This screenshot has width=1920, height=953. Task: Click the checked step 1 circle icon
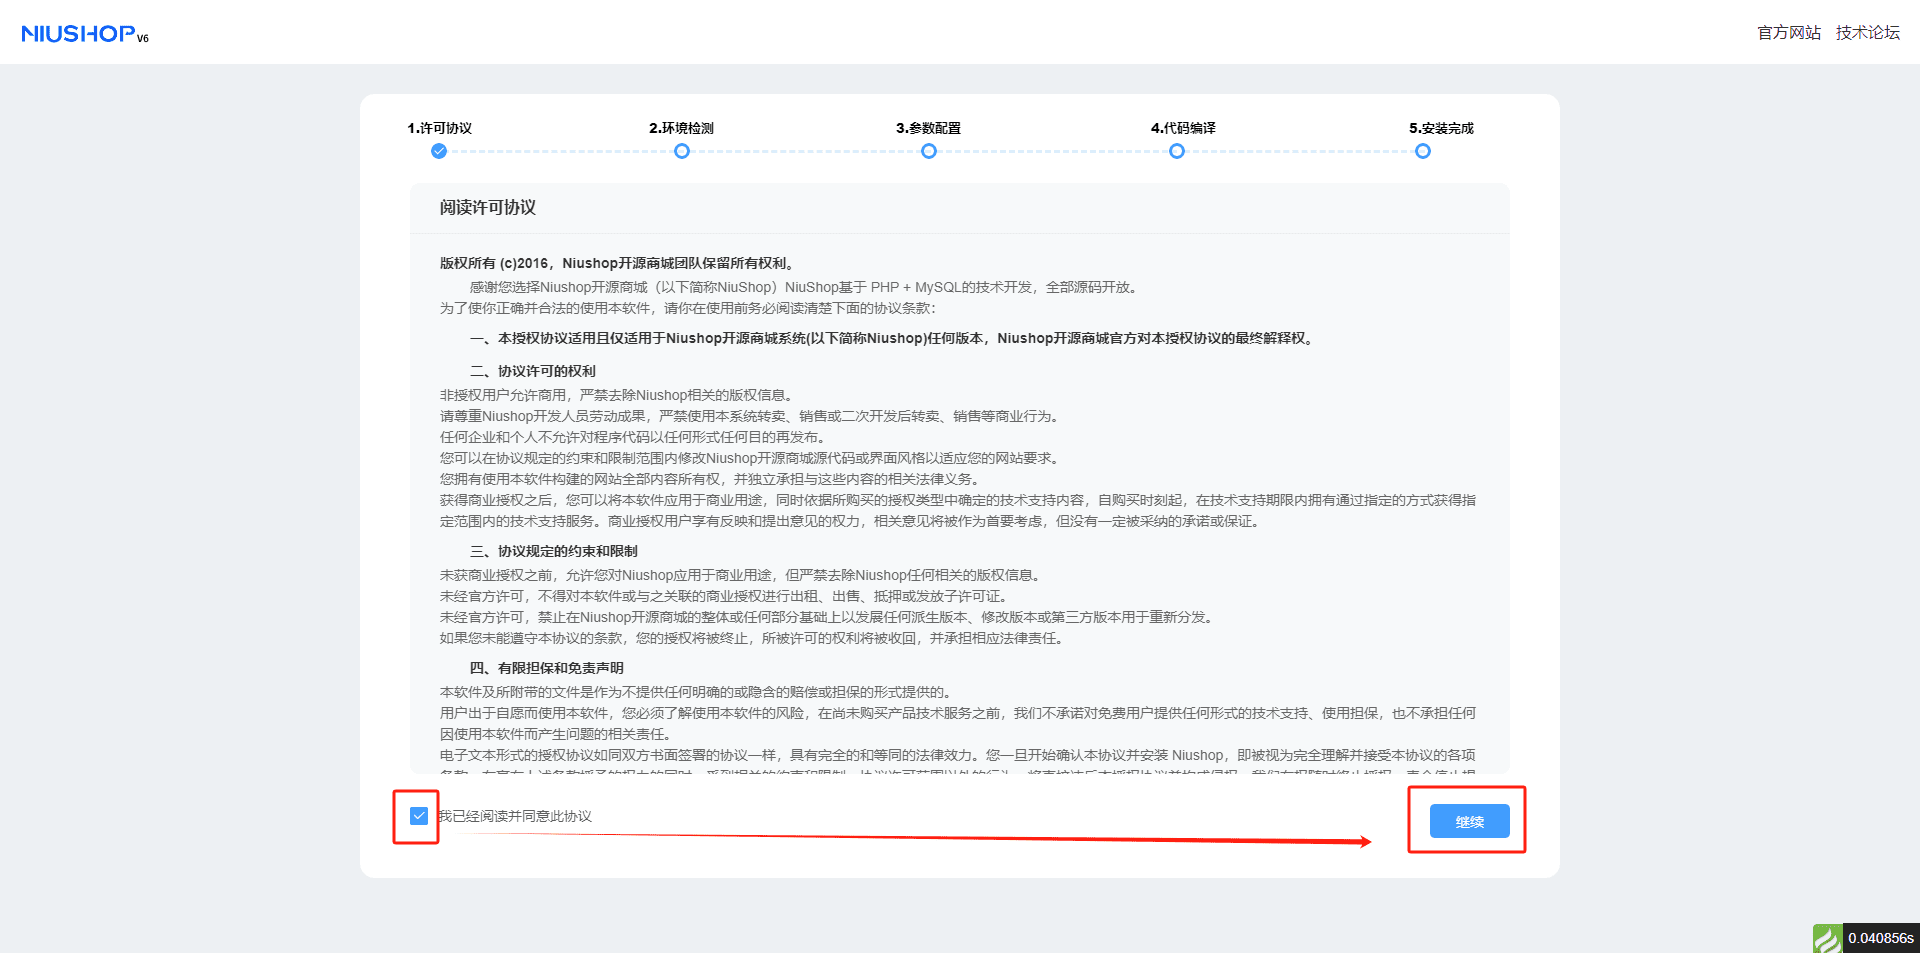click(x=439, y=151)
